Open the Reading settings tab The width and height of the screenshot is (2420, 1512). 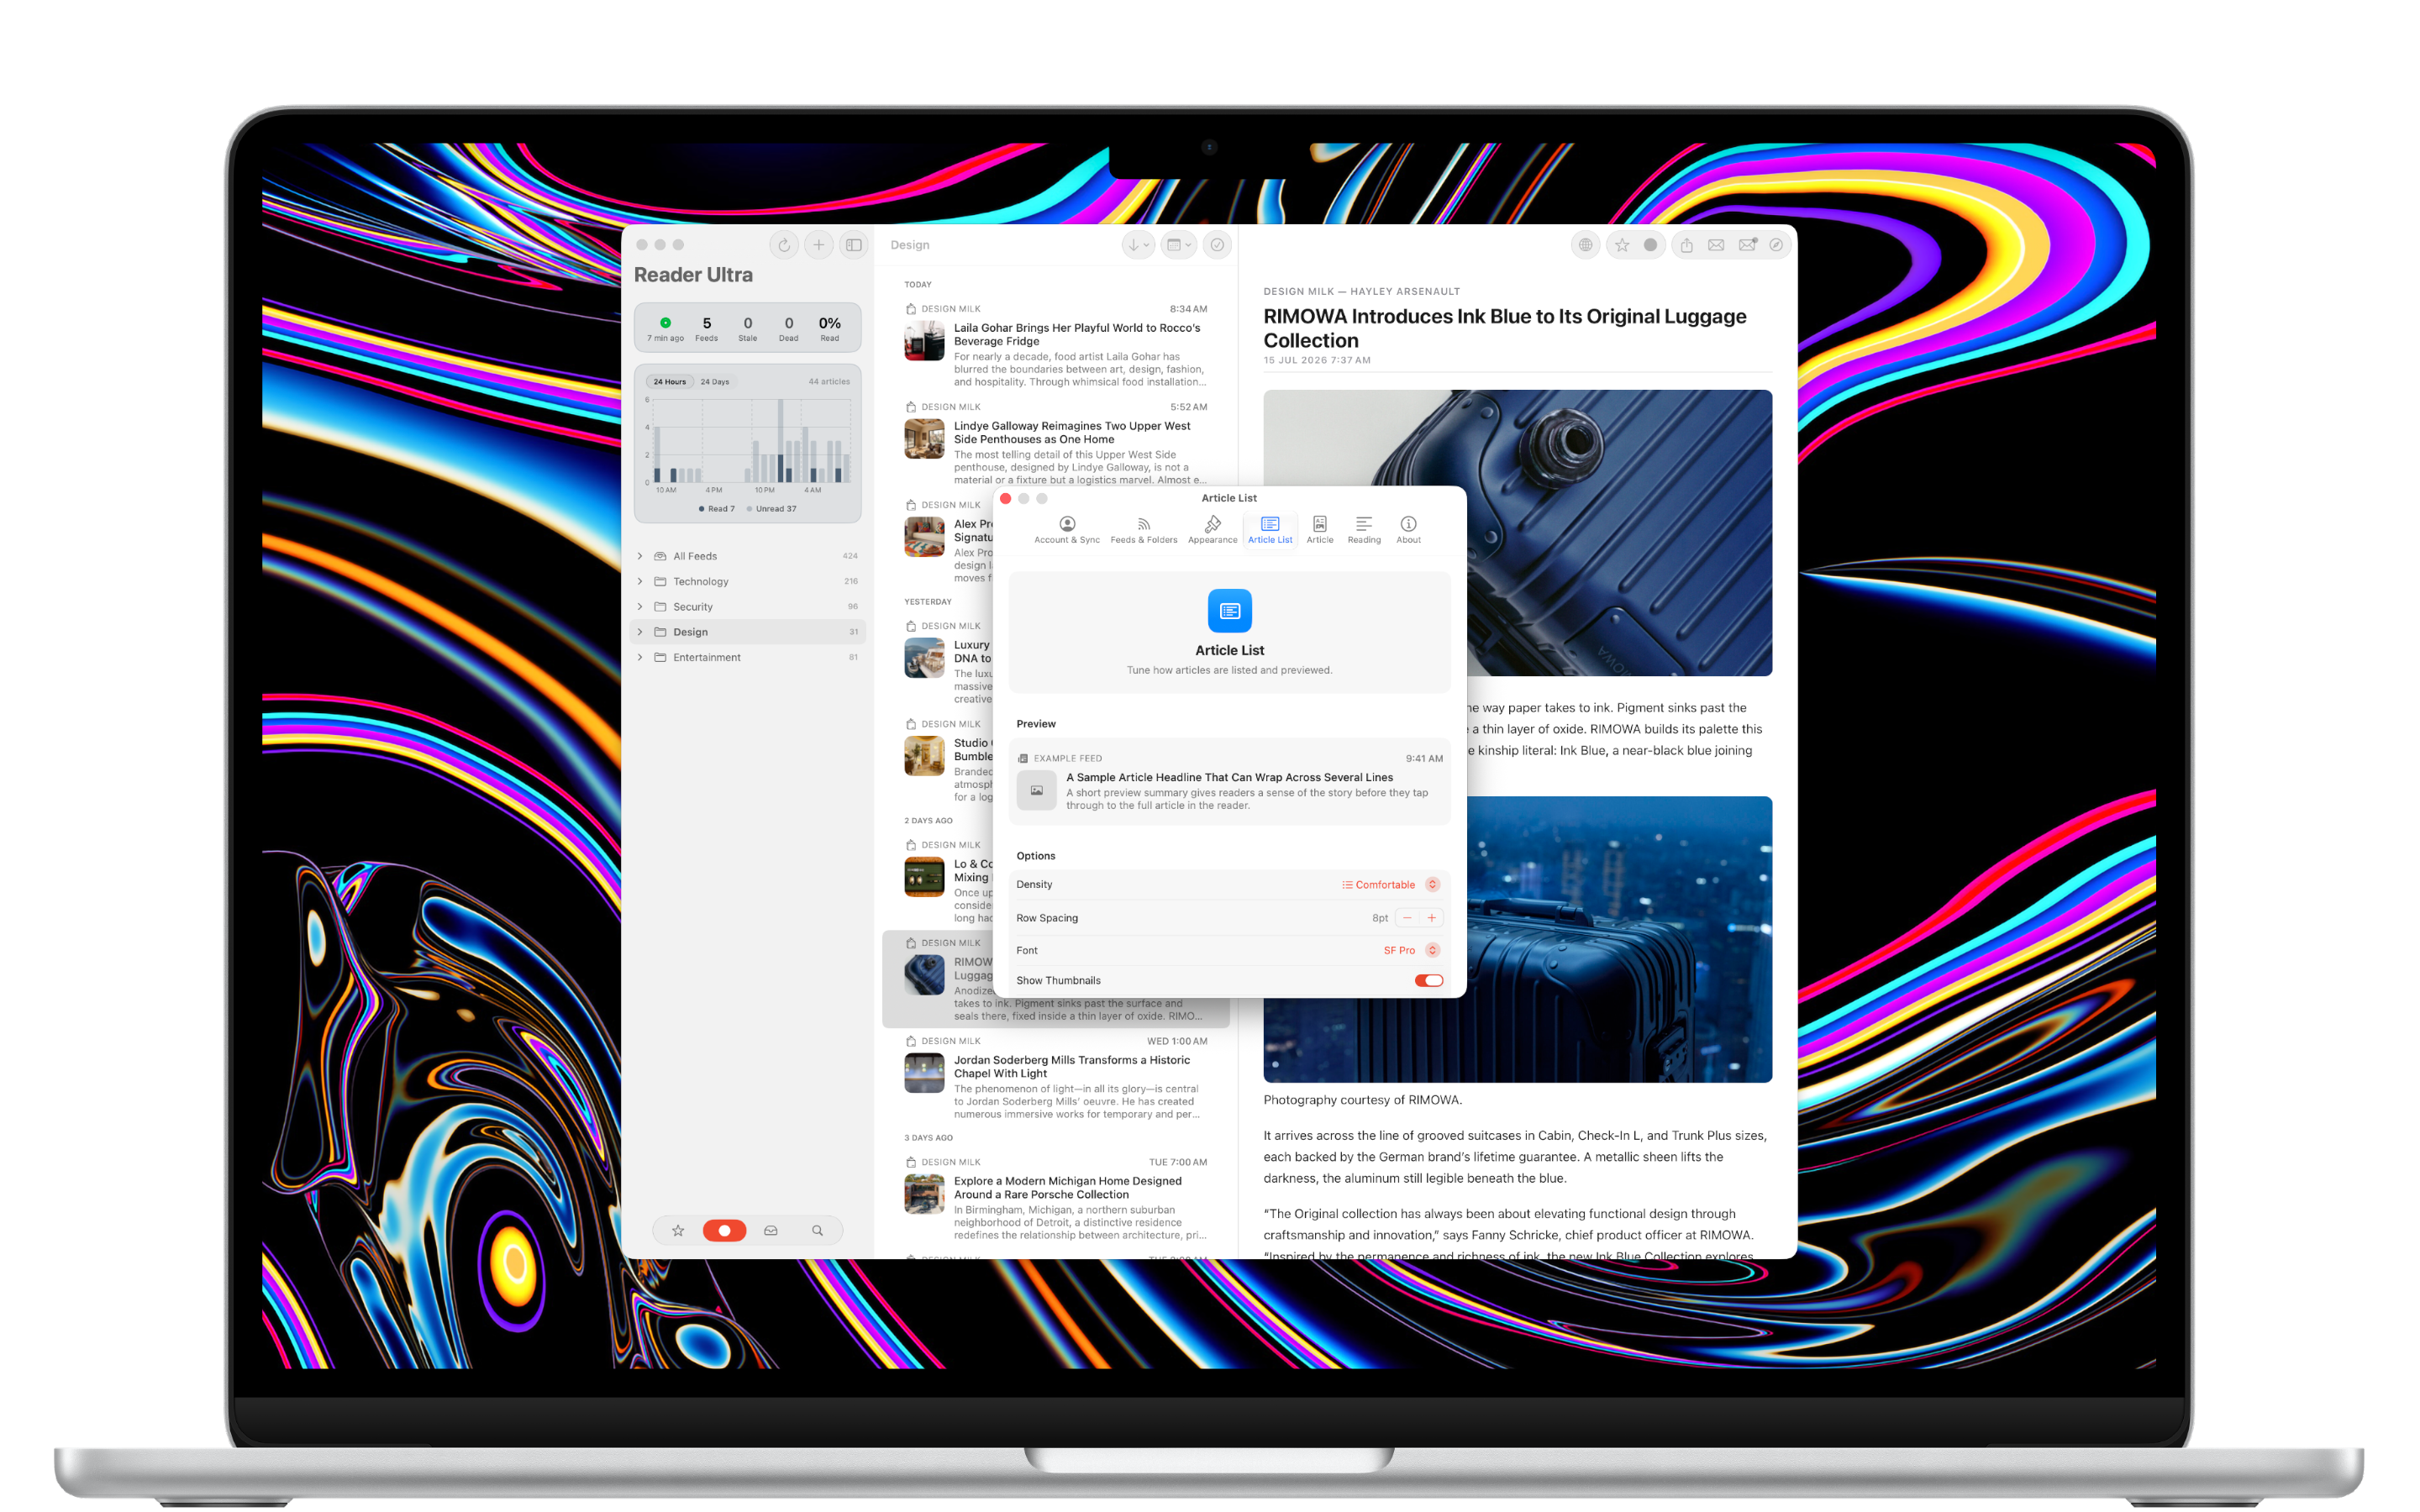click(x=1364, y=530)
